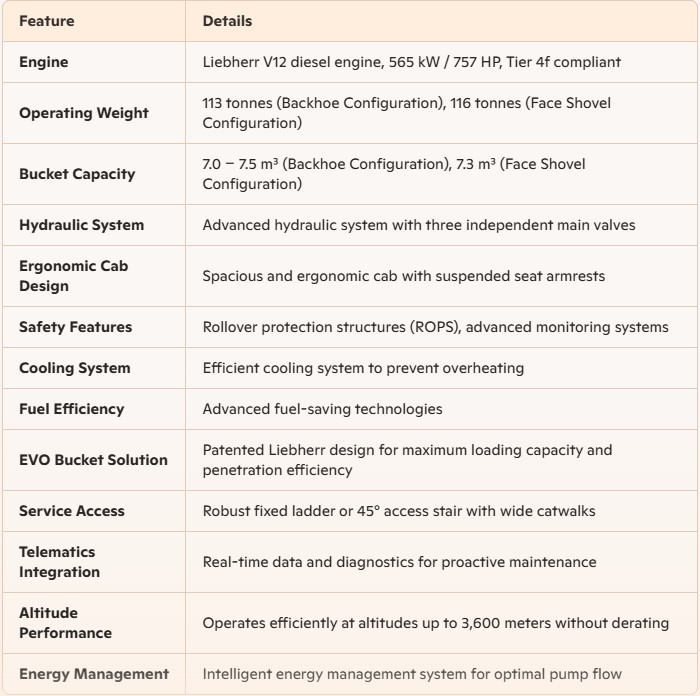Click the "Hydraulic System" row label
The image size is (700, 696).
point(81,225)
